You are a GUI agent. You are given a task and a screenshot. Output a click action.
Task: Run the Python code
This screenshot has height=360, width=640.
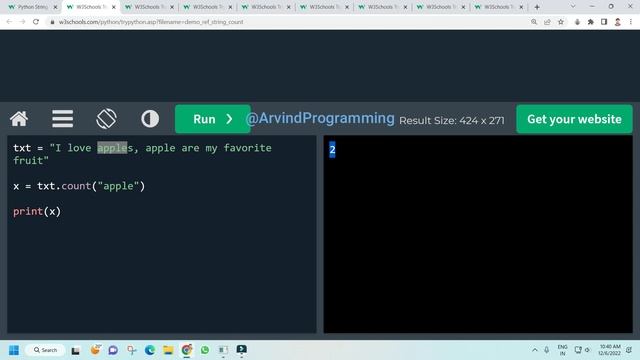pos(213,119)
